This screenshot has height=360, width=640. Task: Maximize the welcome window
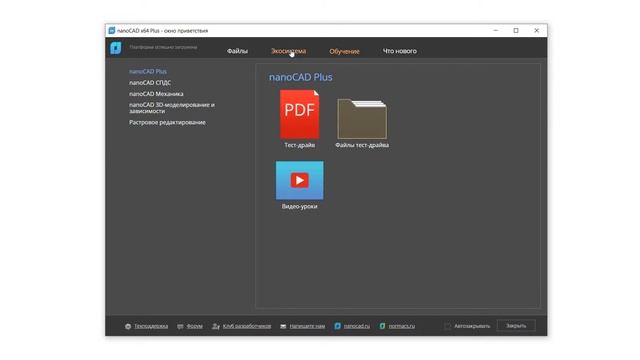(516, 31)
